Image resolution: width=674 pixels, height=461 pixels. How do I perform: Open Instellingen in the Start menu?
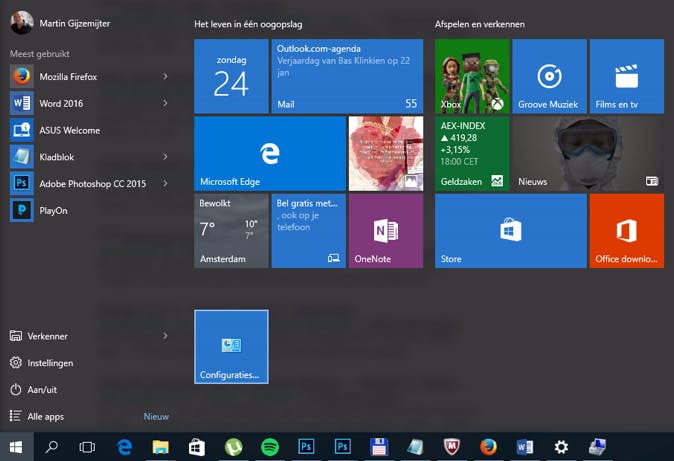[x=49, y=363]
